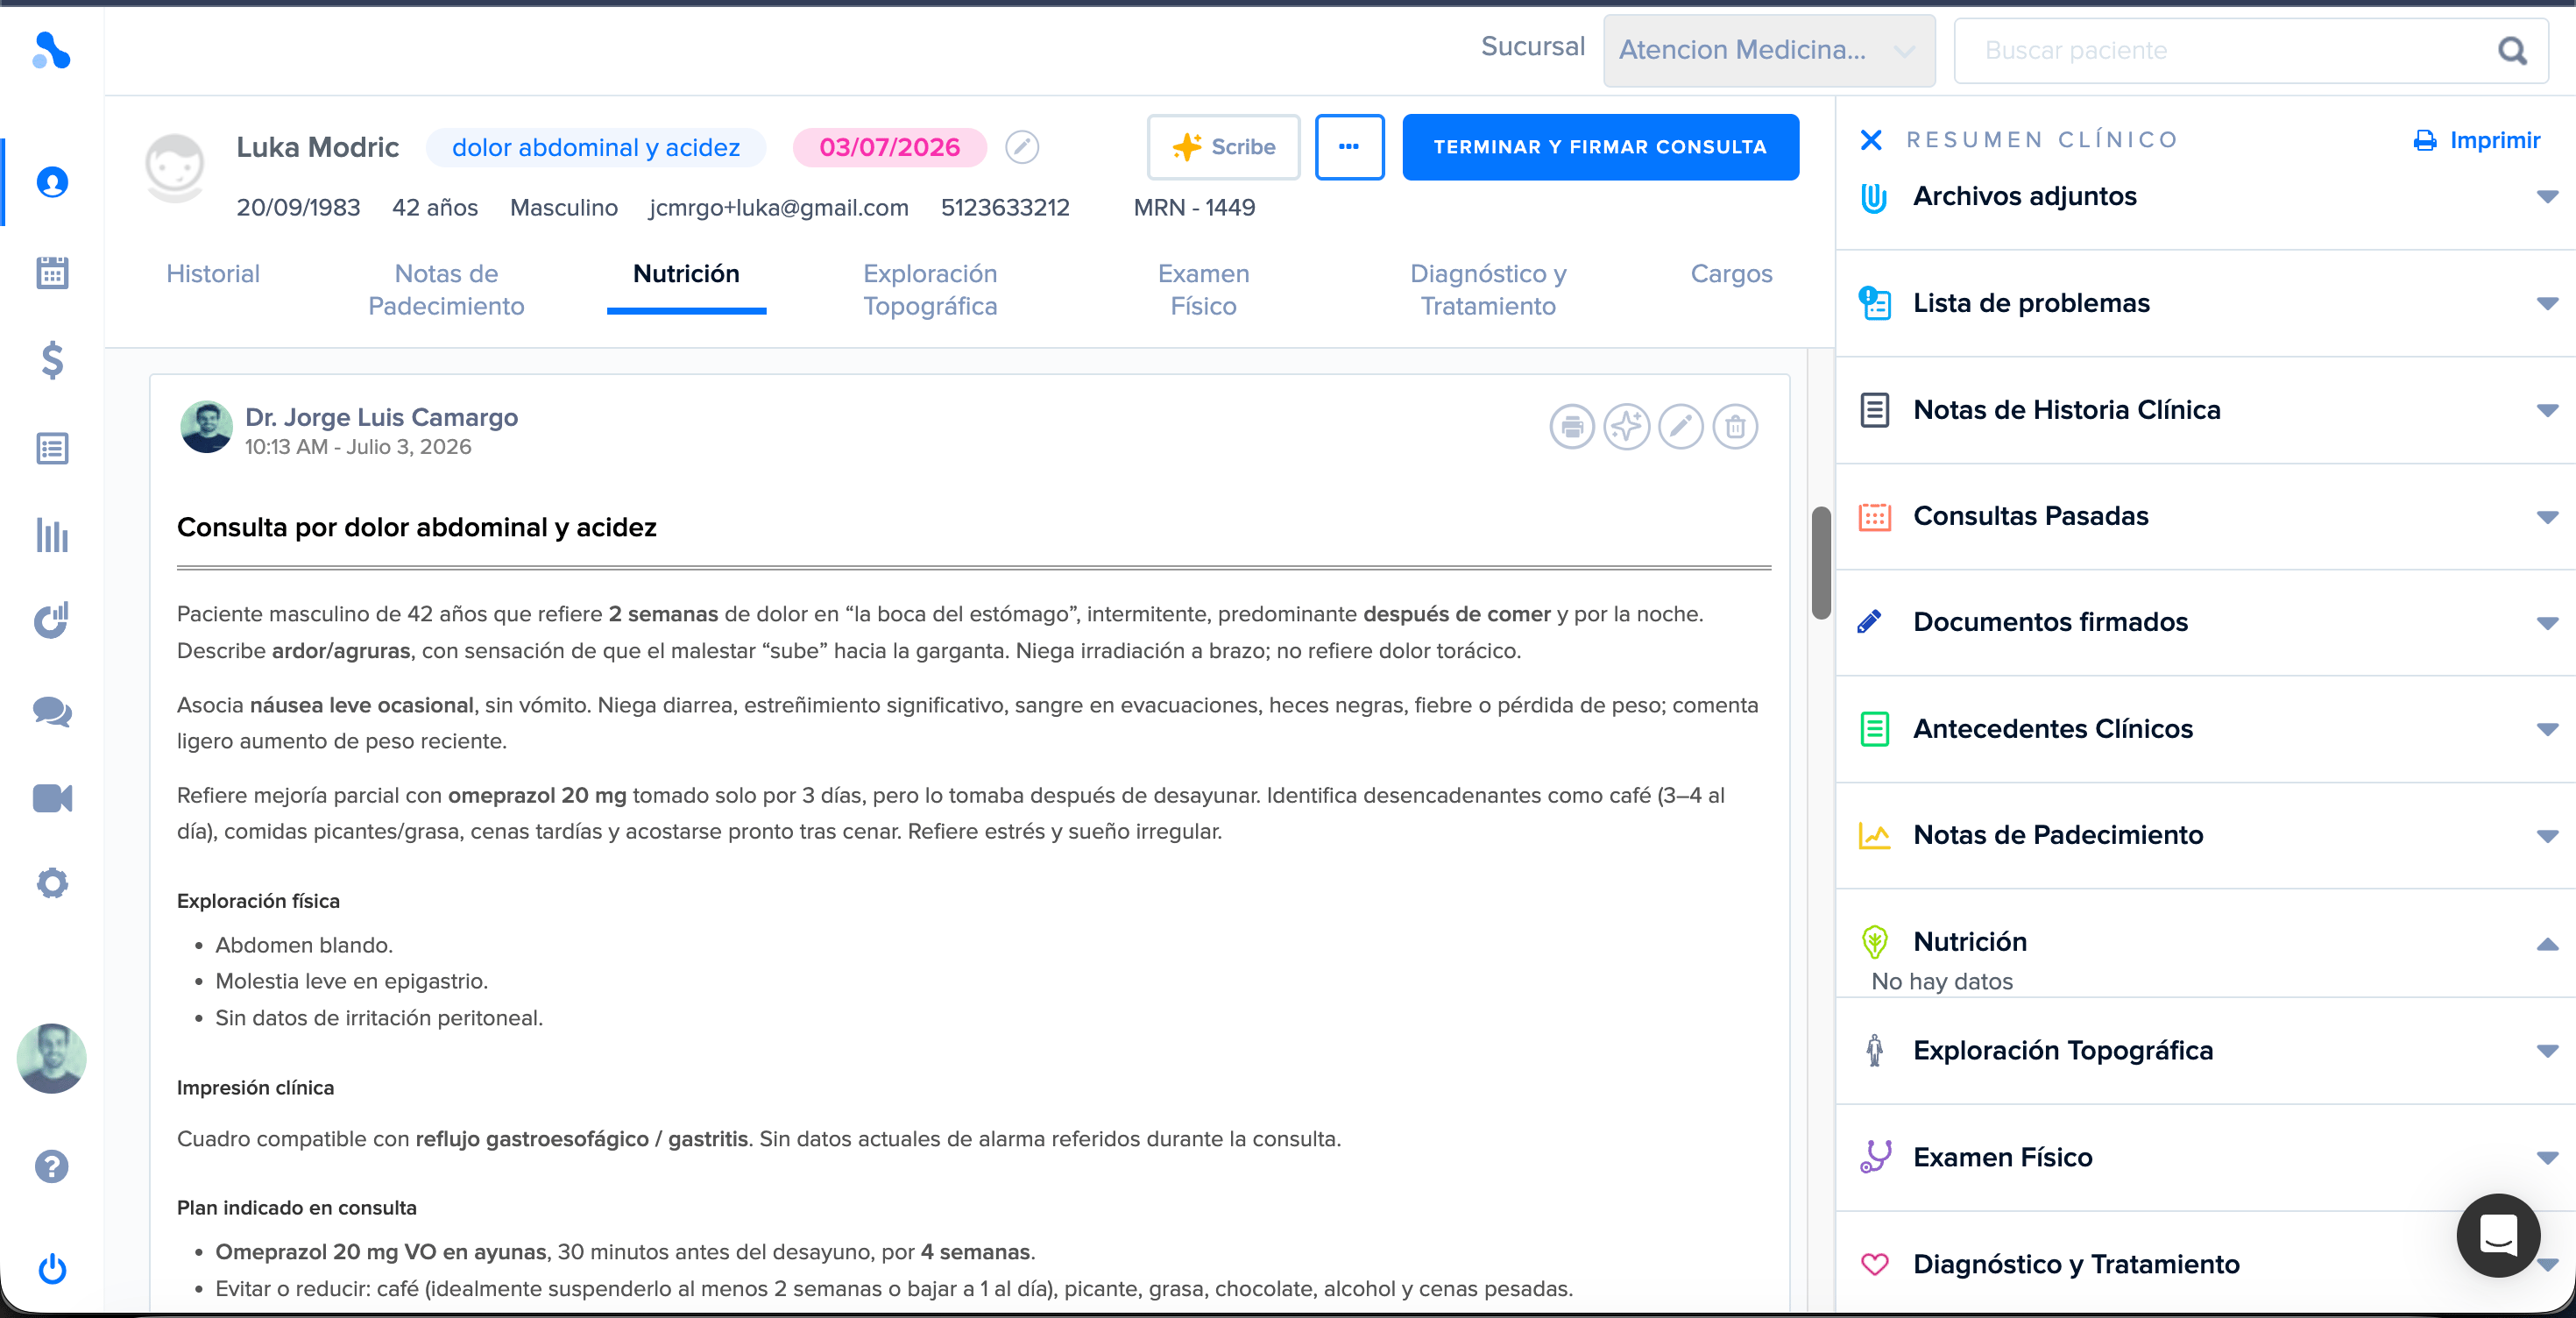Image resolution: width=2576 pixels, height=1318 pixels.
Task: Click the power logout icon
Action: click(x=52, y=1269)
